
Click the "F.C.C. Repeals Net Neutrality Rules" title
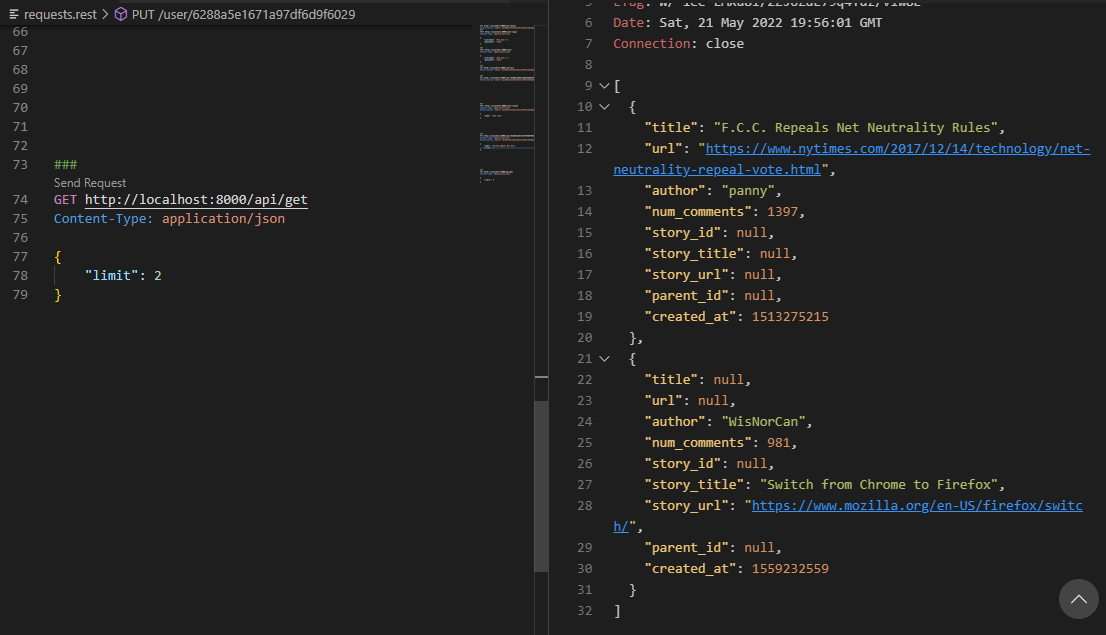pos(856,128)
